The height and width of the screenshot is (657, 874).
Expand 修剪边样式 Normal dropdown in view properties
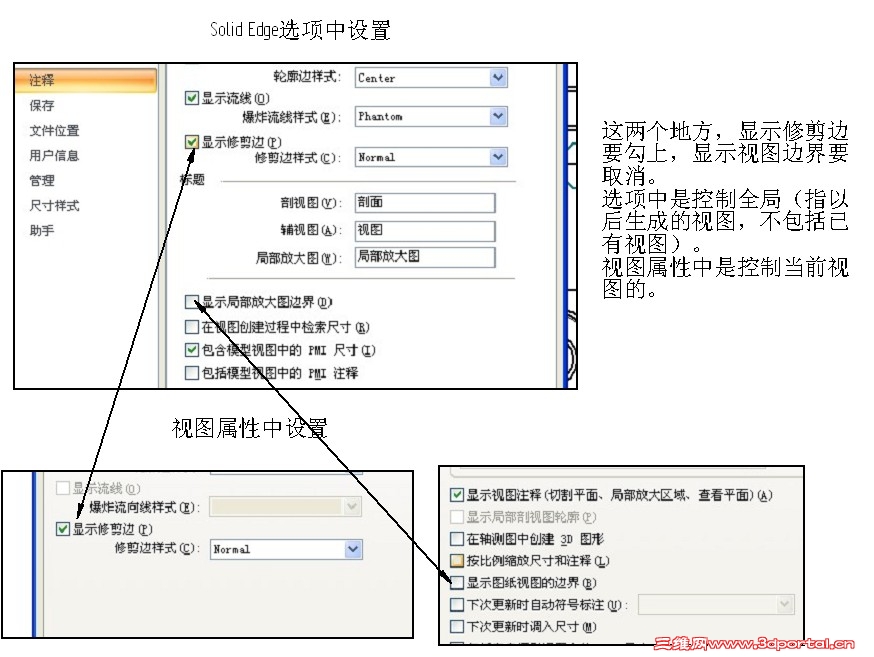pos(353,549)
